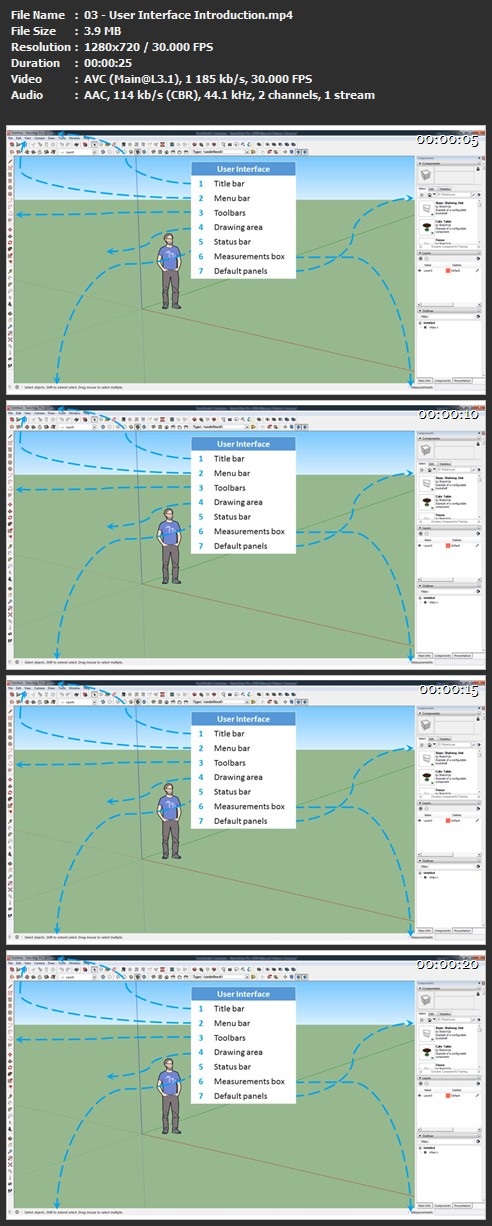Click the Cafe Table component thumbnail in 00:00:05 frame
This screenshot has height=1226, width=492.
426,227
